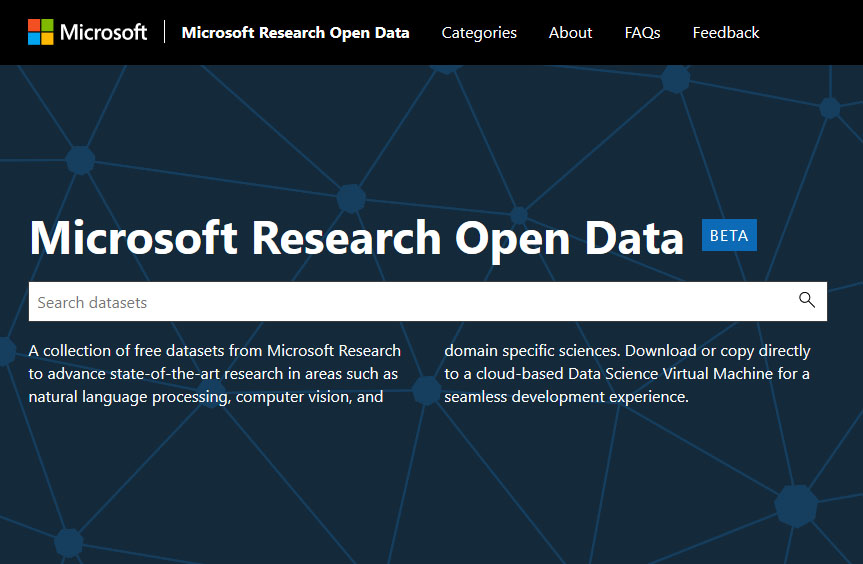Open the Feedback link in navigation
Viewport: 863px width, 564px height.
click(x=725, y=32)
